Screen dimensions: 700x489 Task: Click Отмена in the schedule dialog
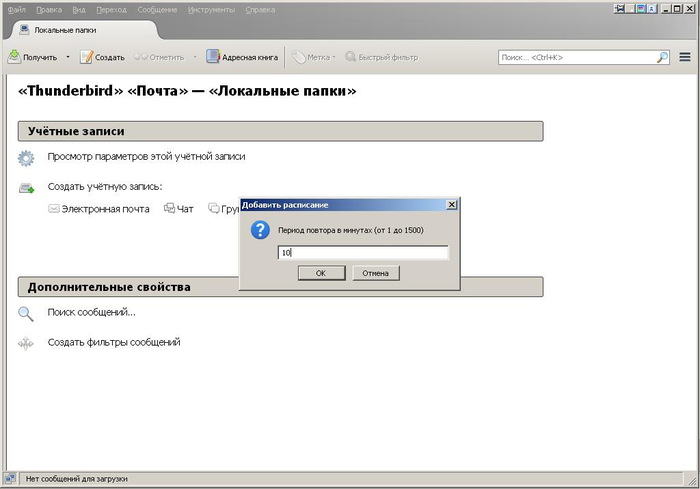[376, 273]
